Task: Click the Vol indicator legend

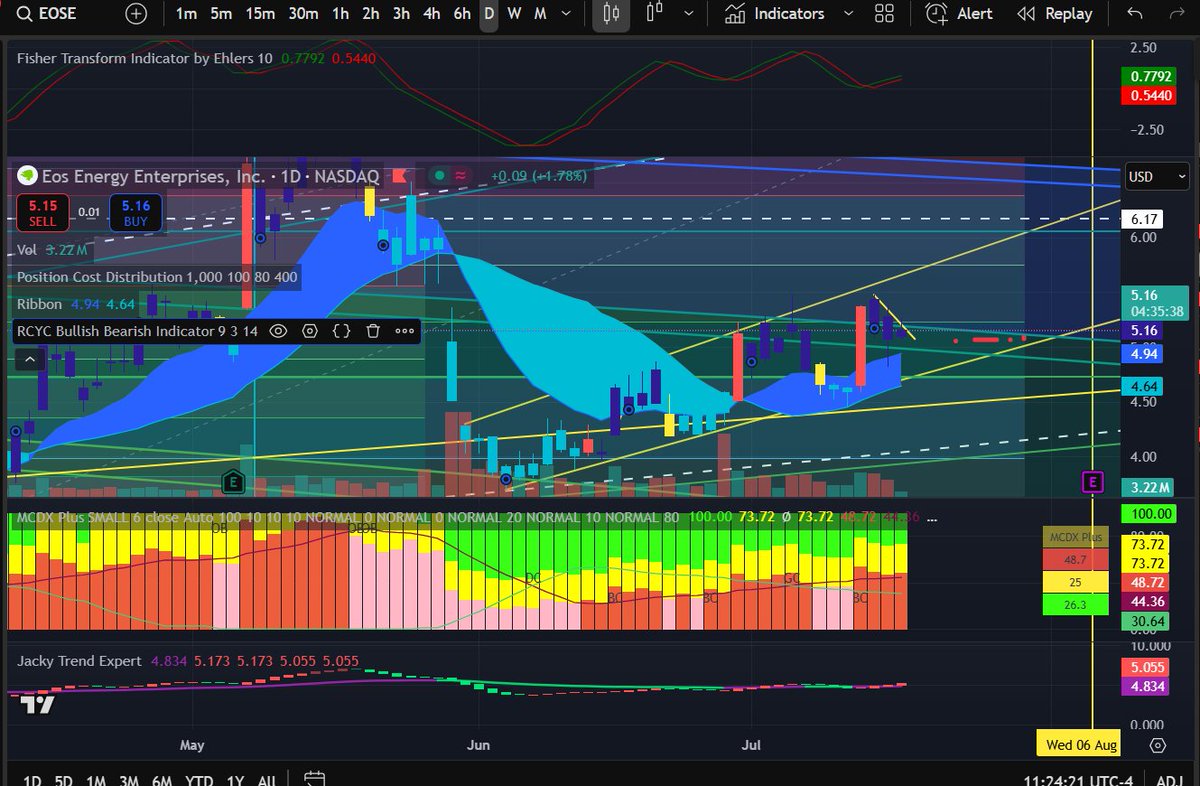Action: click(52, 249)
